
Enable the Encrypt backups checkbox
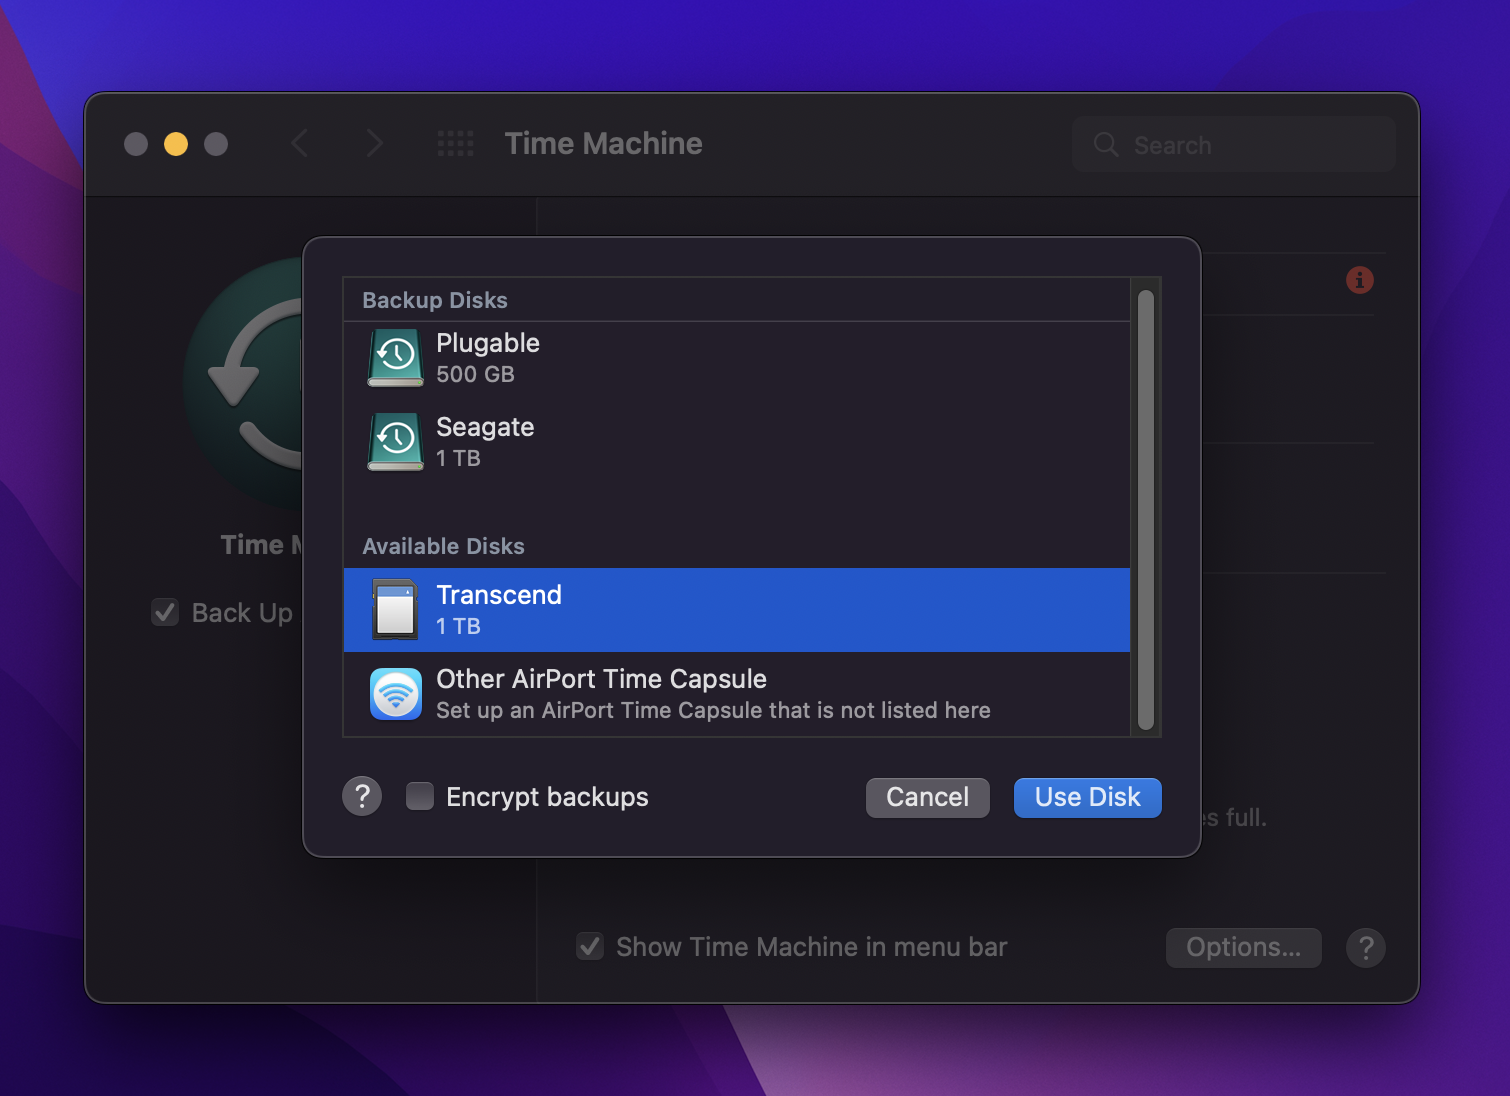[x=419, y=796]
